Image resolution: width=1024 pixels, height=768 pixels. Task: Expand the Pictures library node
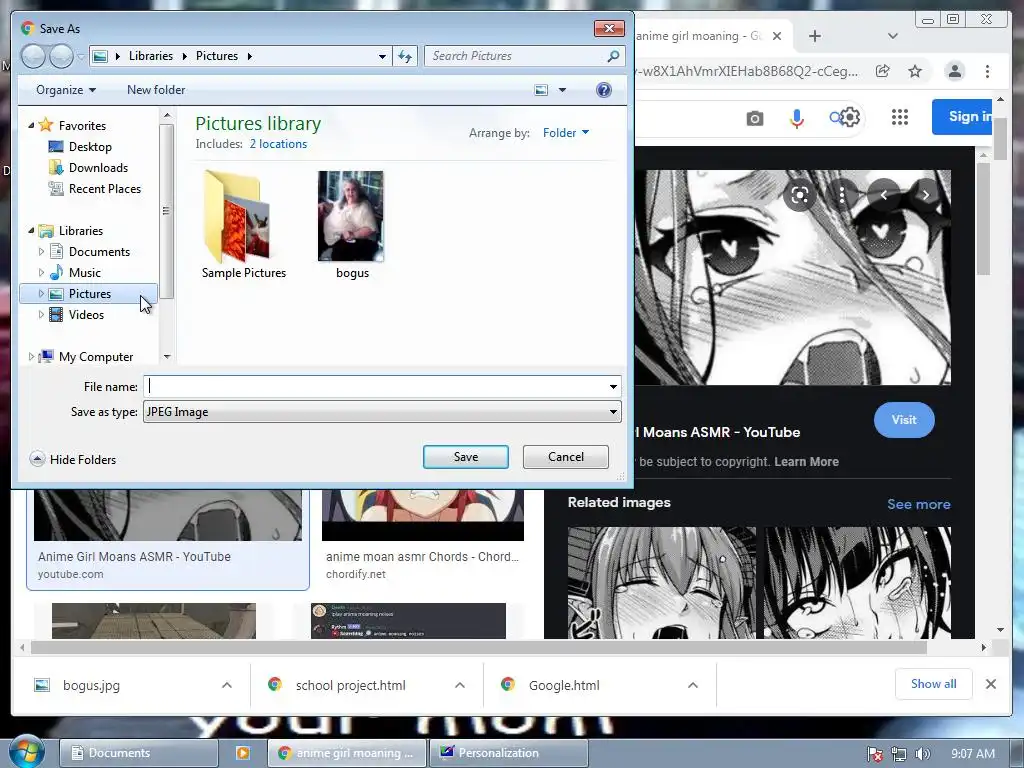coord(41,294)
